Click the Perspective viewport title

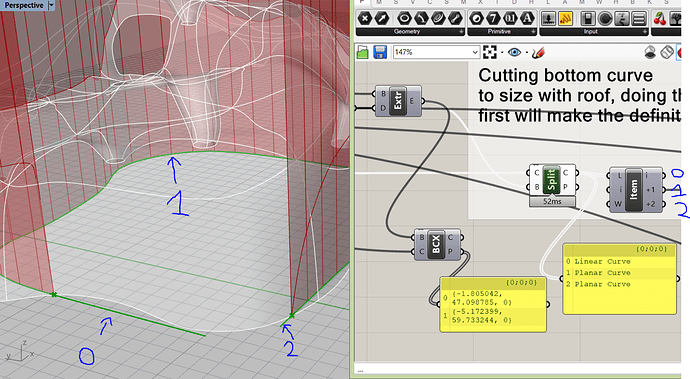coord(24,5)
